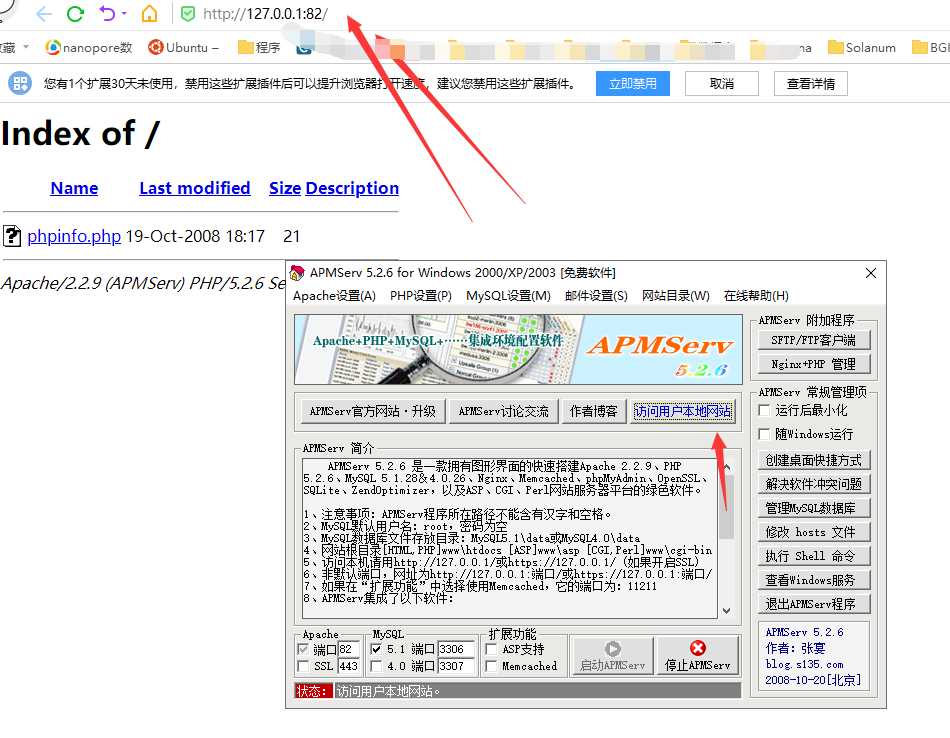Open 在线帮助(H) menu
This screenshot has width=950, height=738.
[x=756, y=296]
